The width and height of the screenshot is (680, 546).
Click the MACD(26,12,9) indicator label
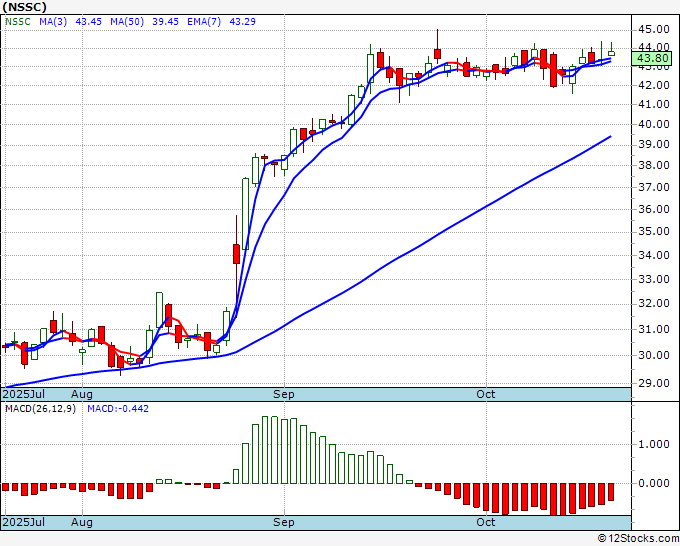(x=40, y=409)
